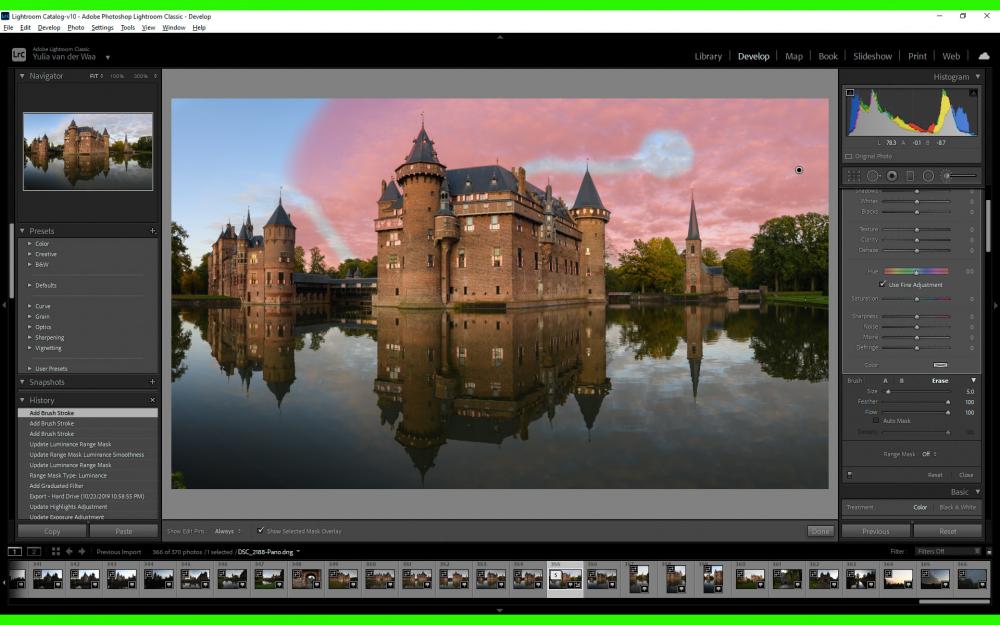Open Show Edit Pins Always dropdown
Viewport: 1000px width, 625px height.
(x=228, y=531)
